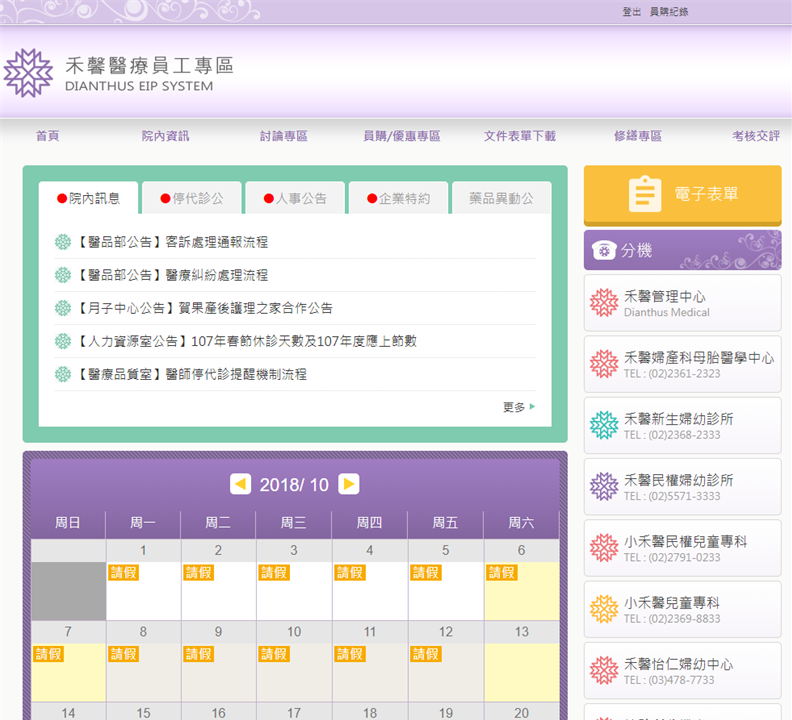792x720 pixels.
Task: Open 員購/優惠專區 menu
Action: pyautogui.click(x=402, y=136)
